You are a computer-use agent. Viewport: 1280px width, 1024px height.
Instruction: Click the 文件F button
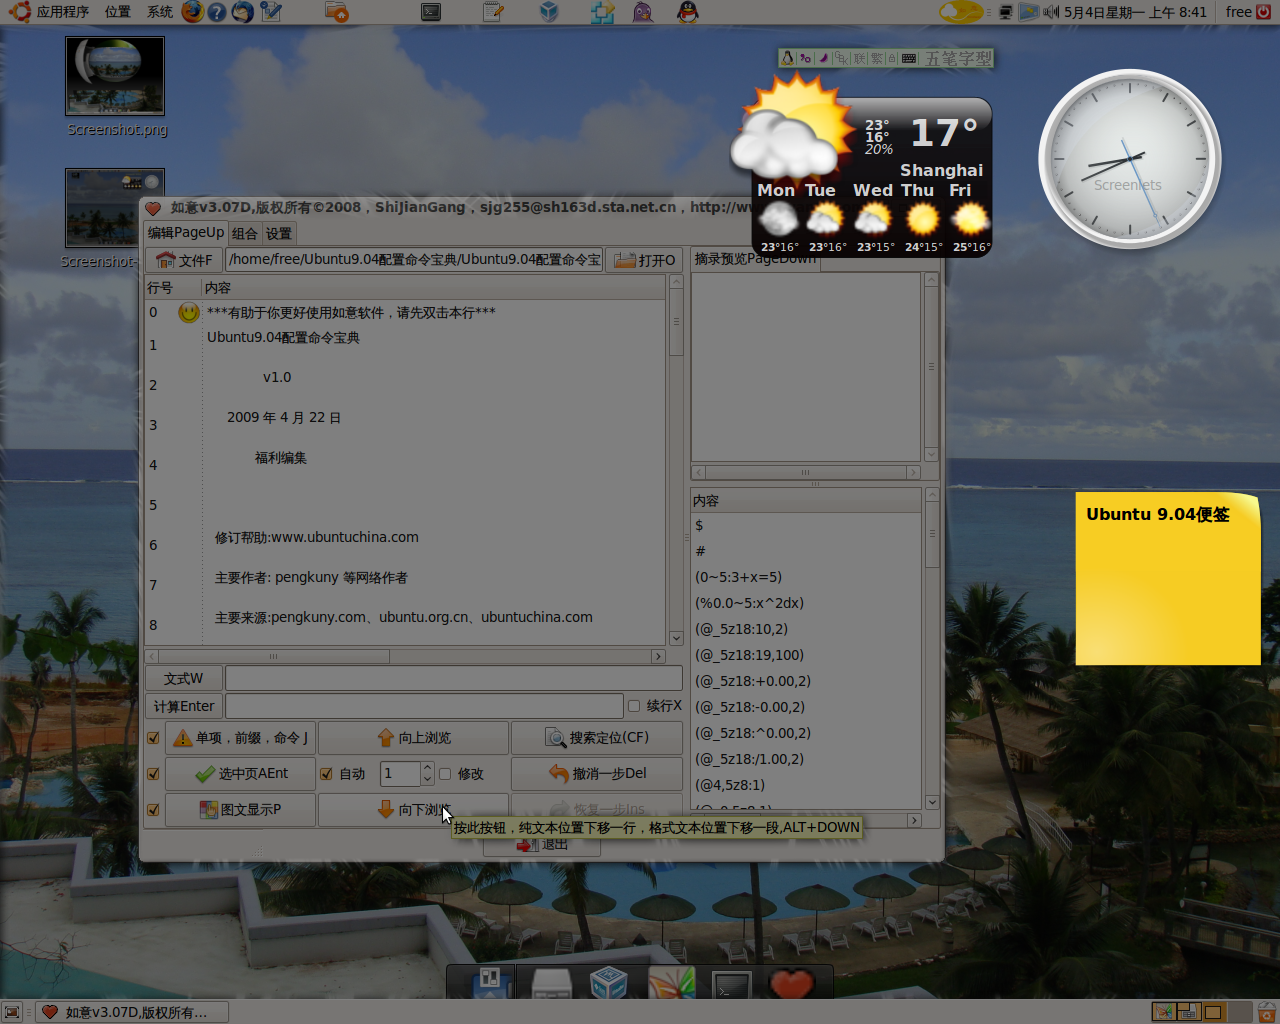tap(185, 260)
